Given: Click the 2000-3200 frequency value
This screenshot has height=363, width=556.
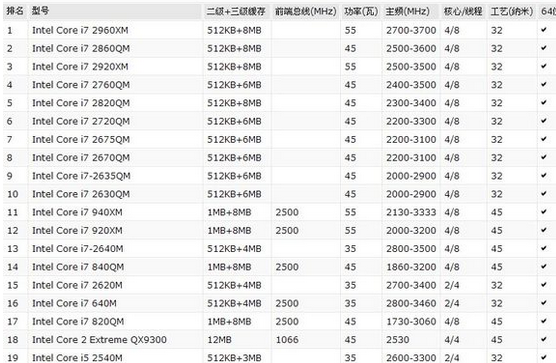Looking at the screenshot, I should click(x=411, y=231).
